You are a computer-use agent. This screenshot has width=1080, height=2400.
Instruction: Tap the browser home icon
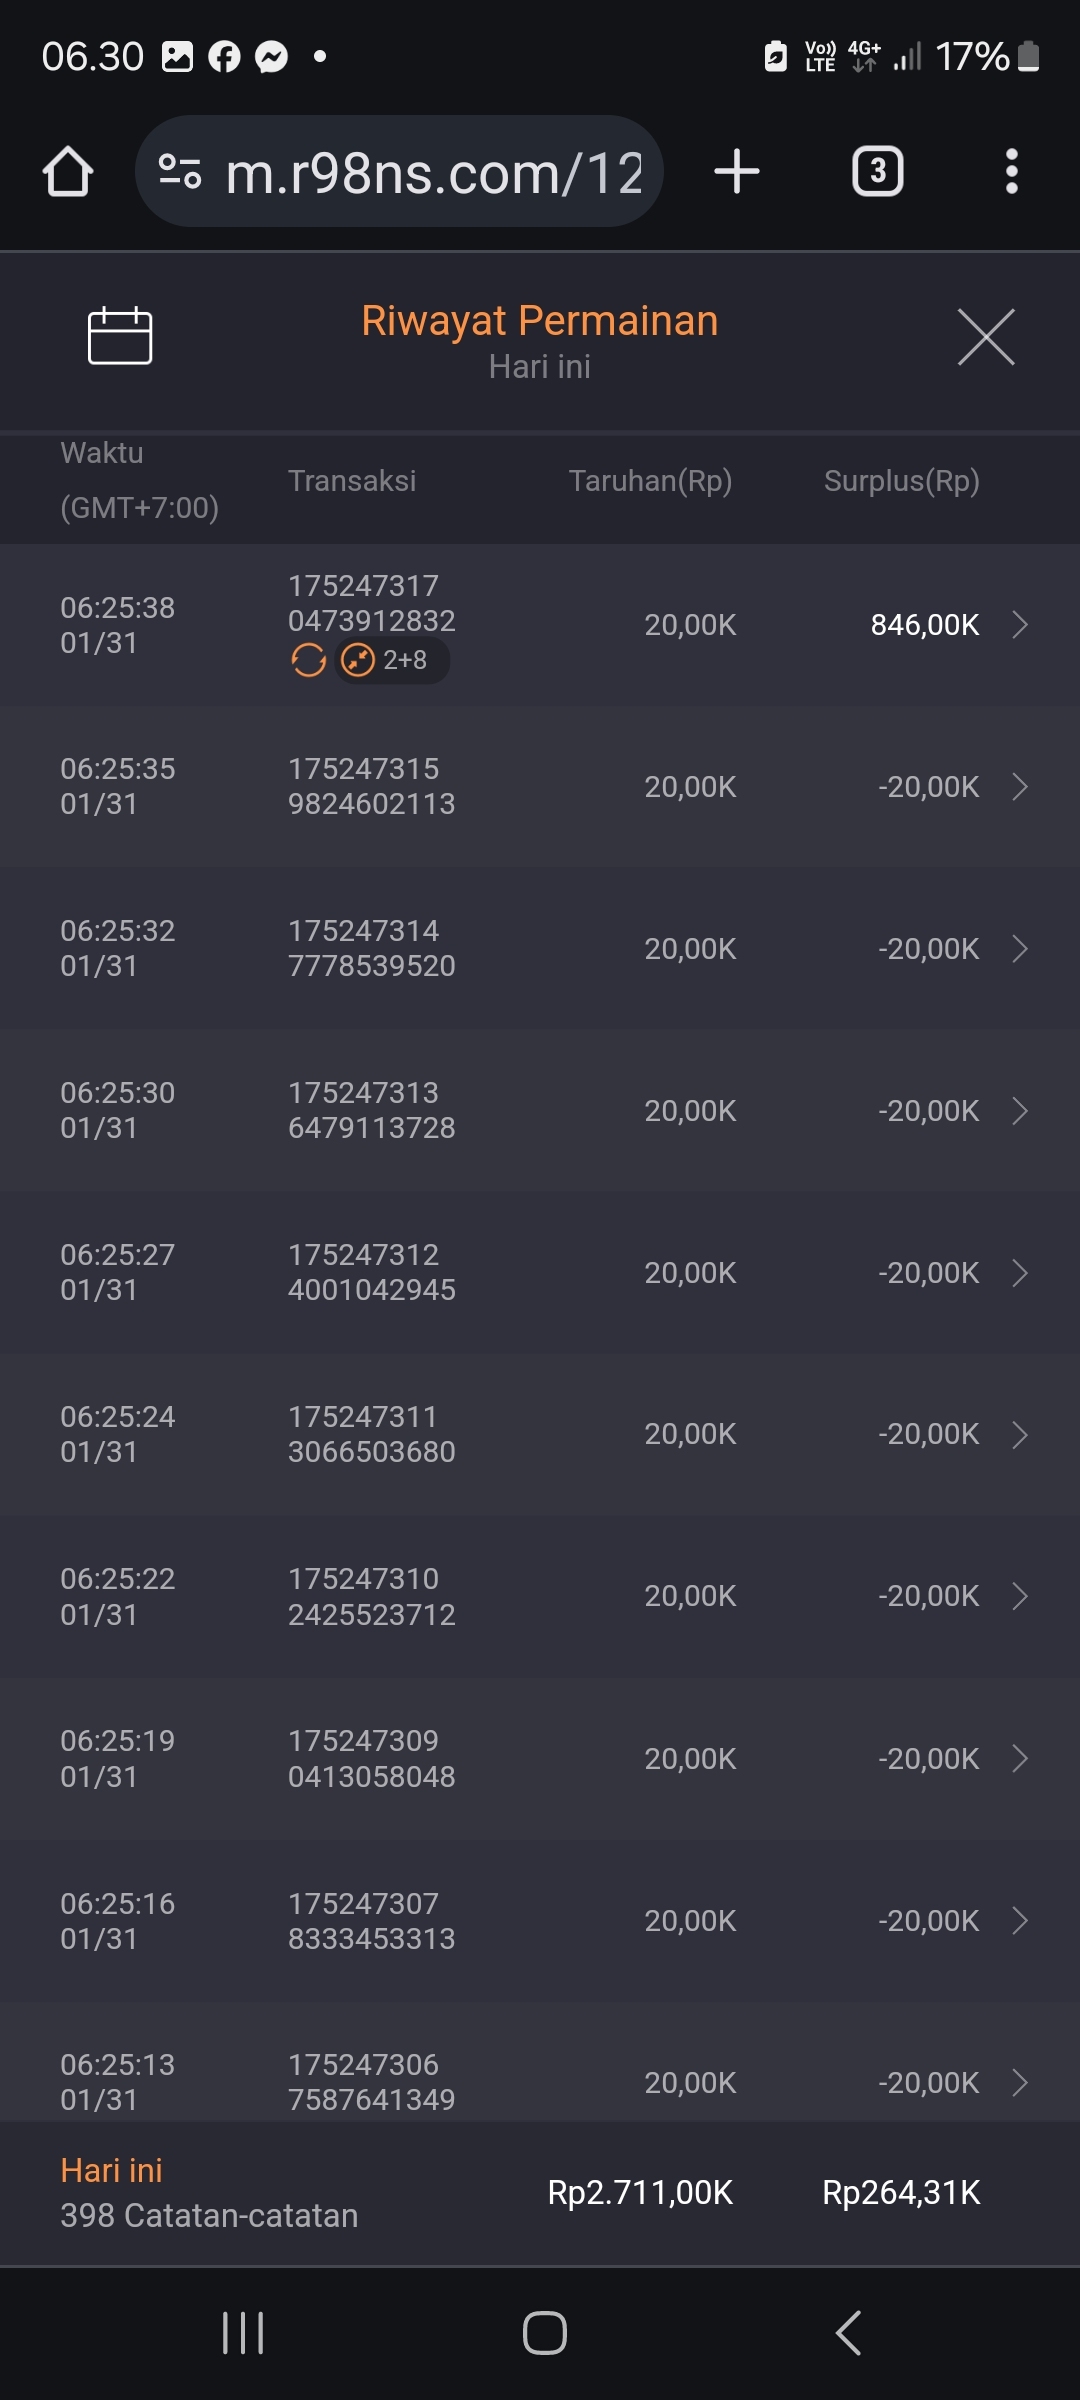(x=68, y=172)
